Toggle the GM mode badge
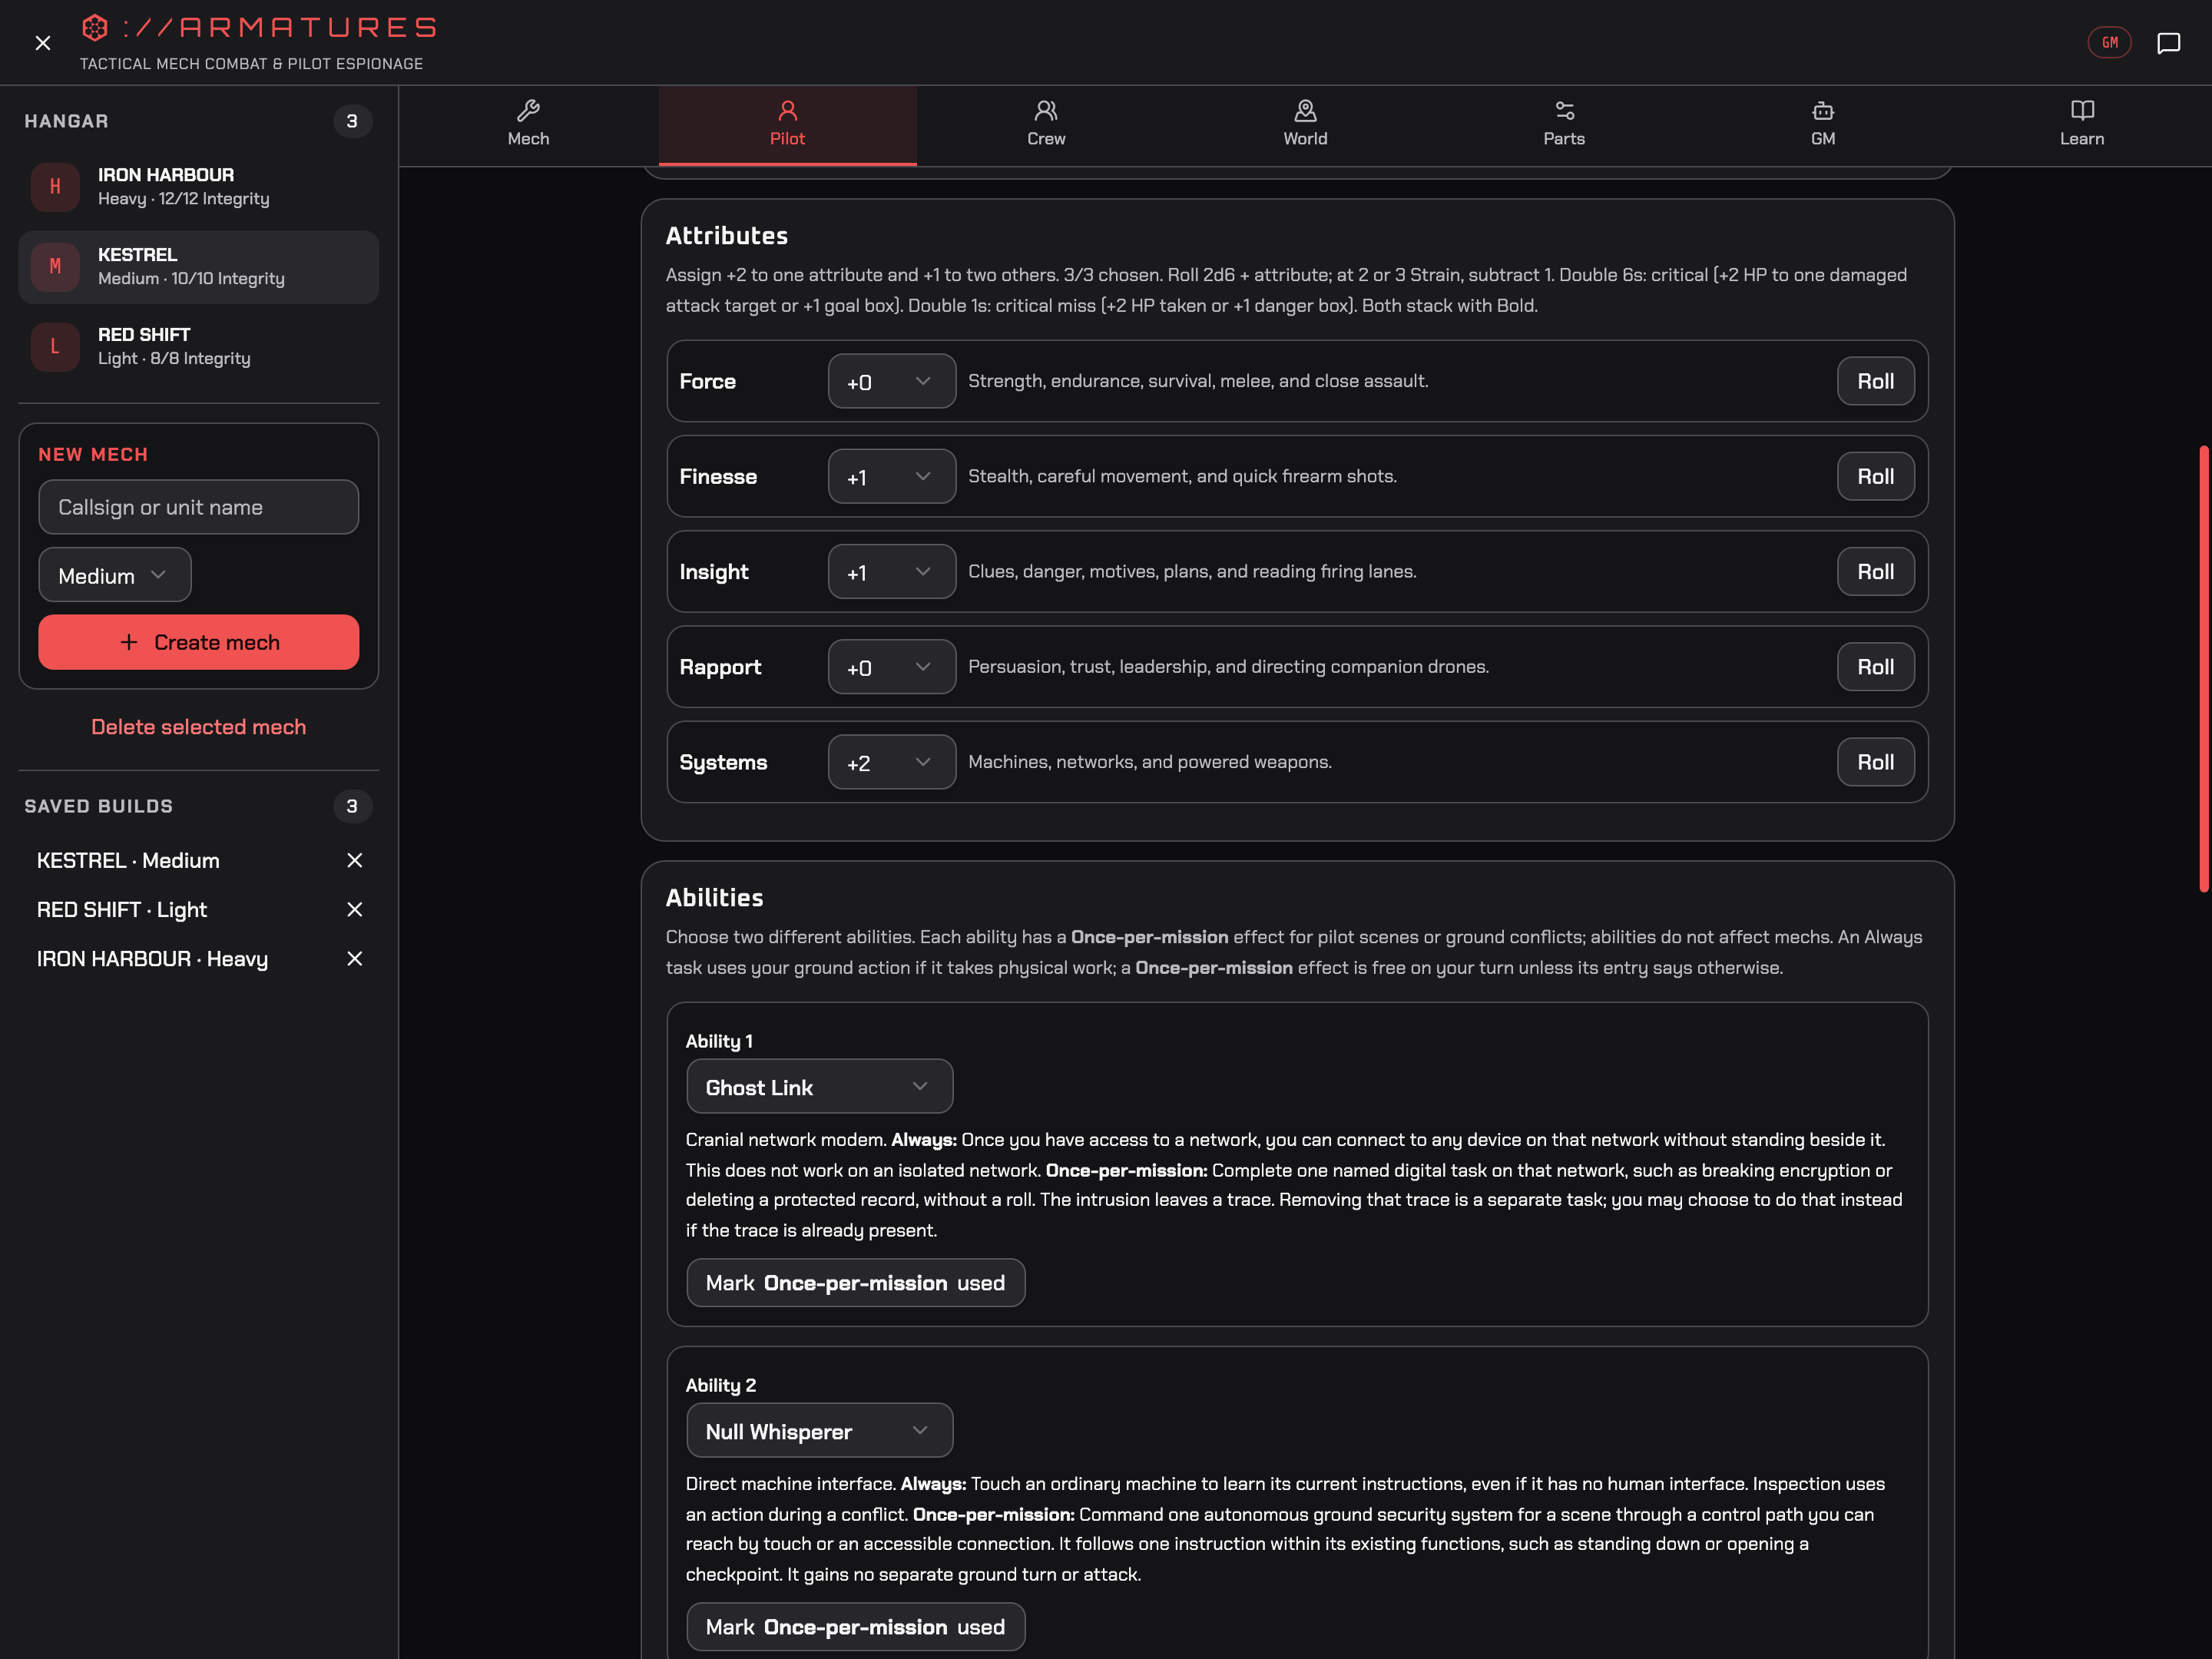 pos(2109,43)
